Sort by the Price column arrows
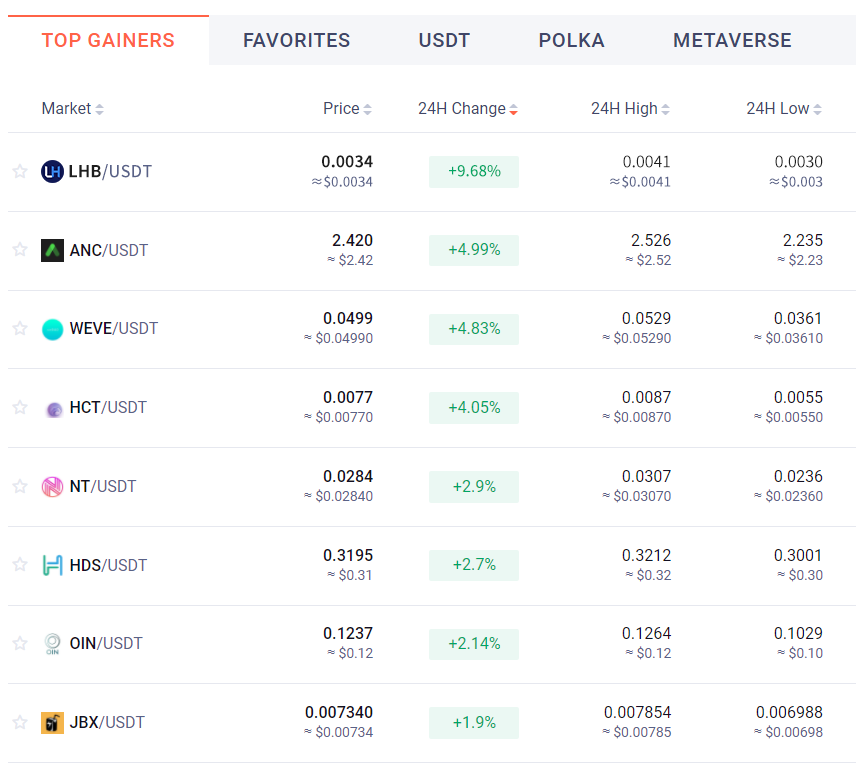This screenshot has width=856, height=763. coord(368,108)
